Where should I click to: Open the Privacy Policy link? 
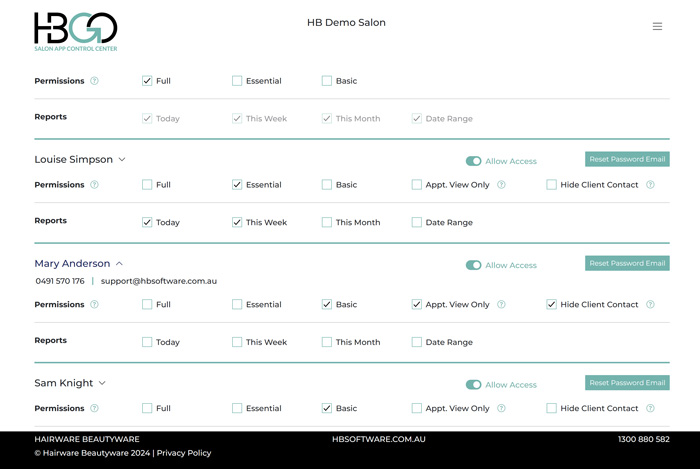pyautogui.click(x=184, y=453)
